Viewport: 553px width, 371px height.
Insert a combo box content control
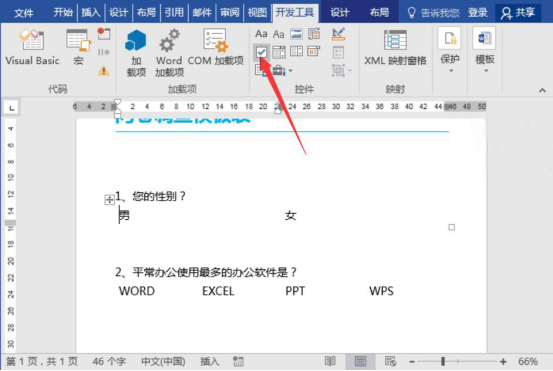point(279,52)
